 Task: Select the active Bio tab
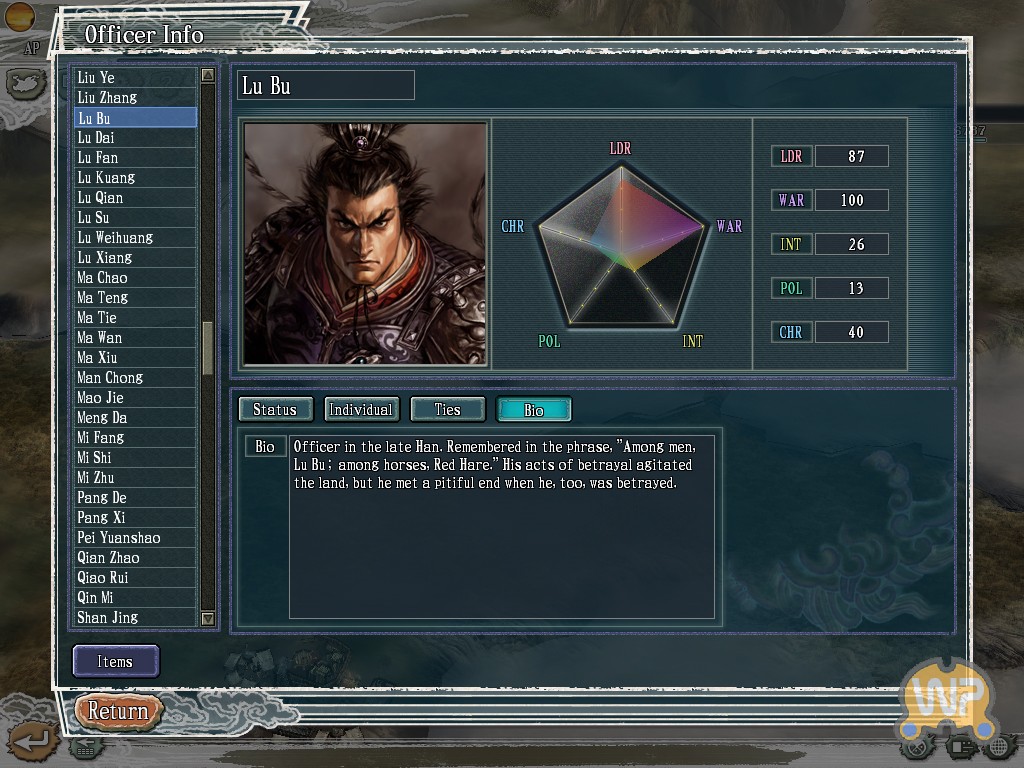[x=534, y=409]
